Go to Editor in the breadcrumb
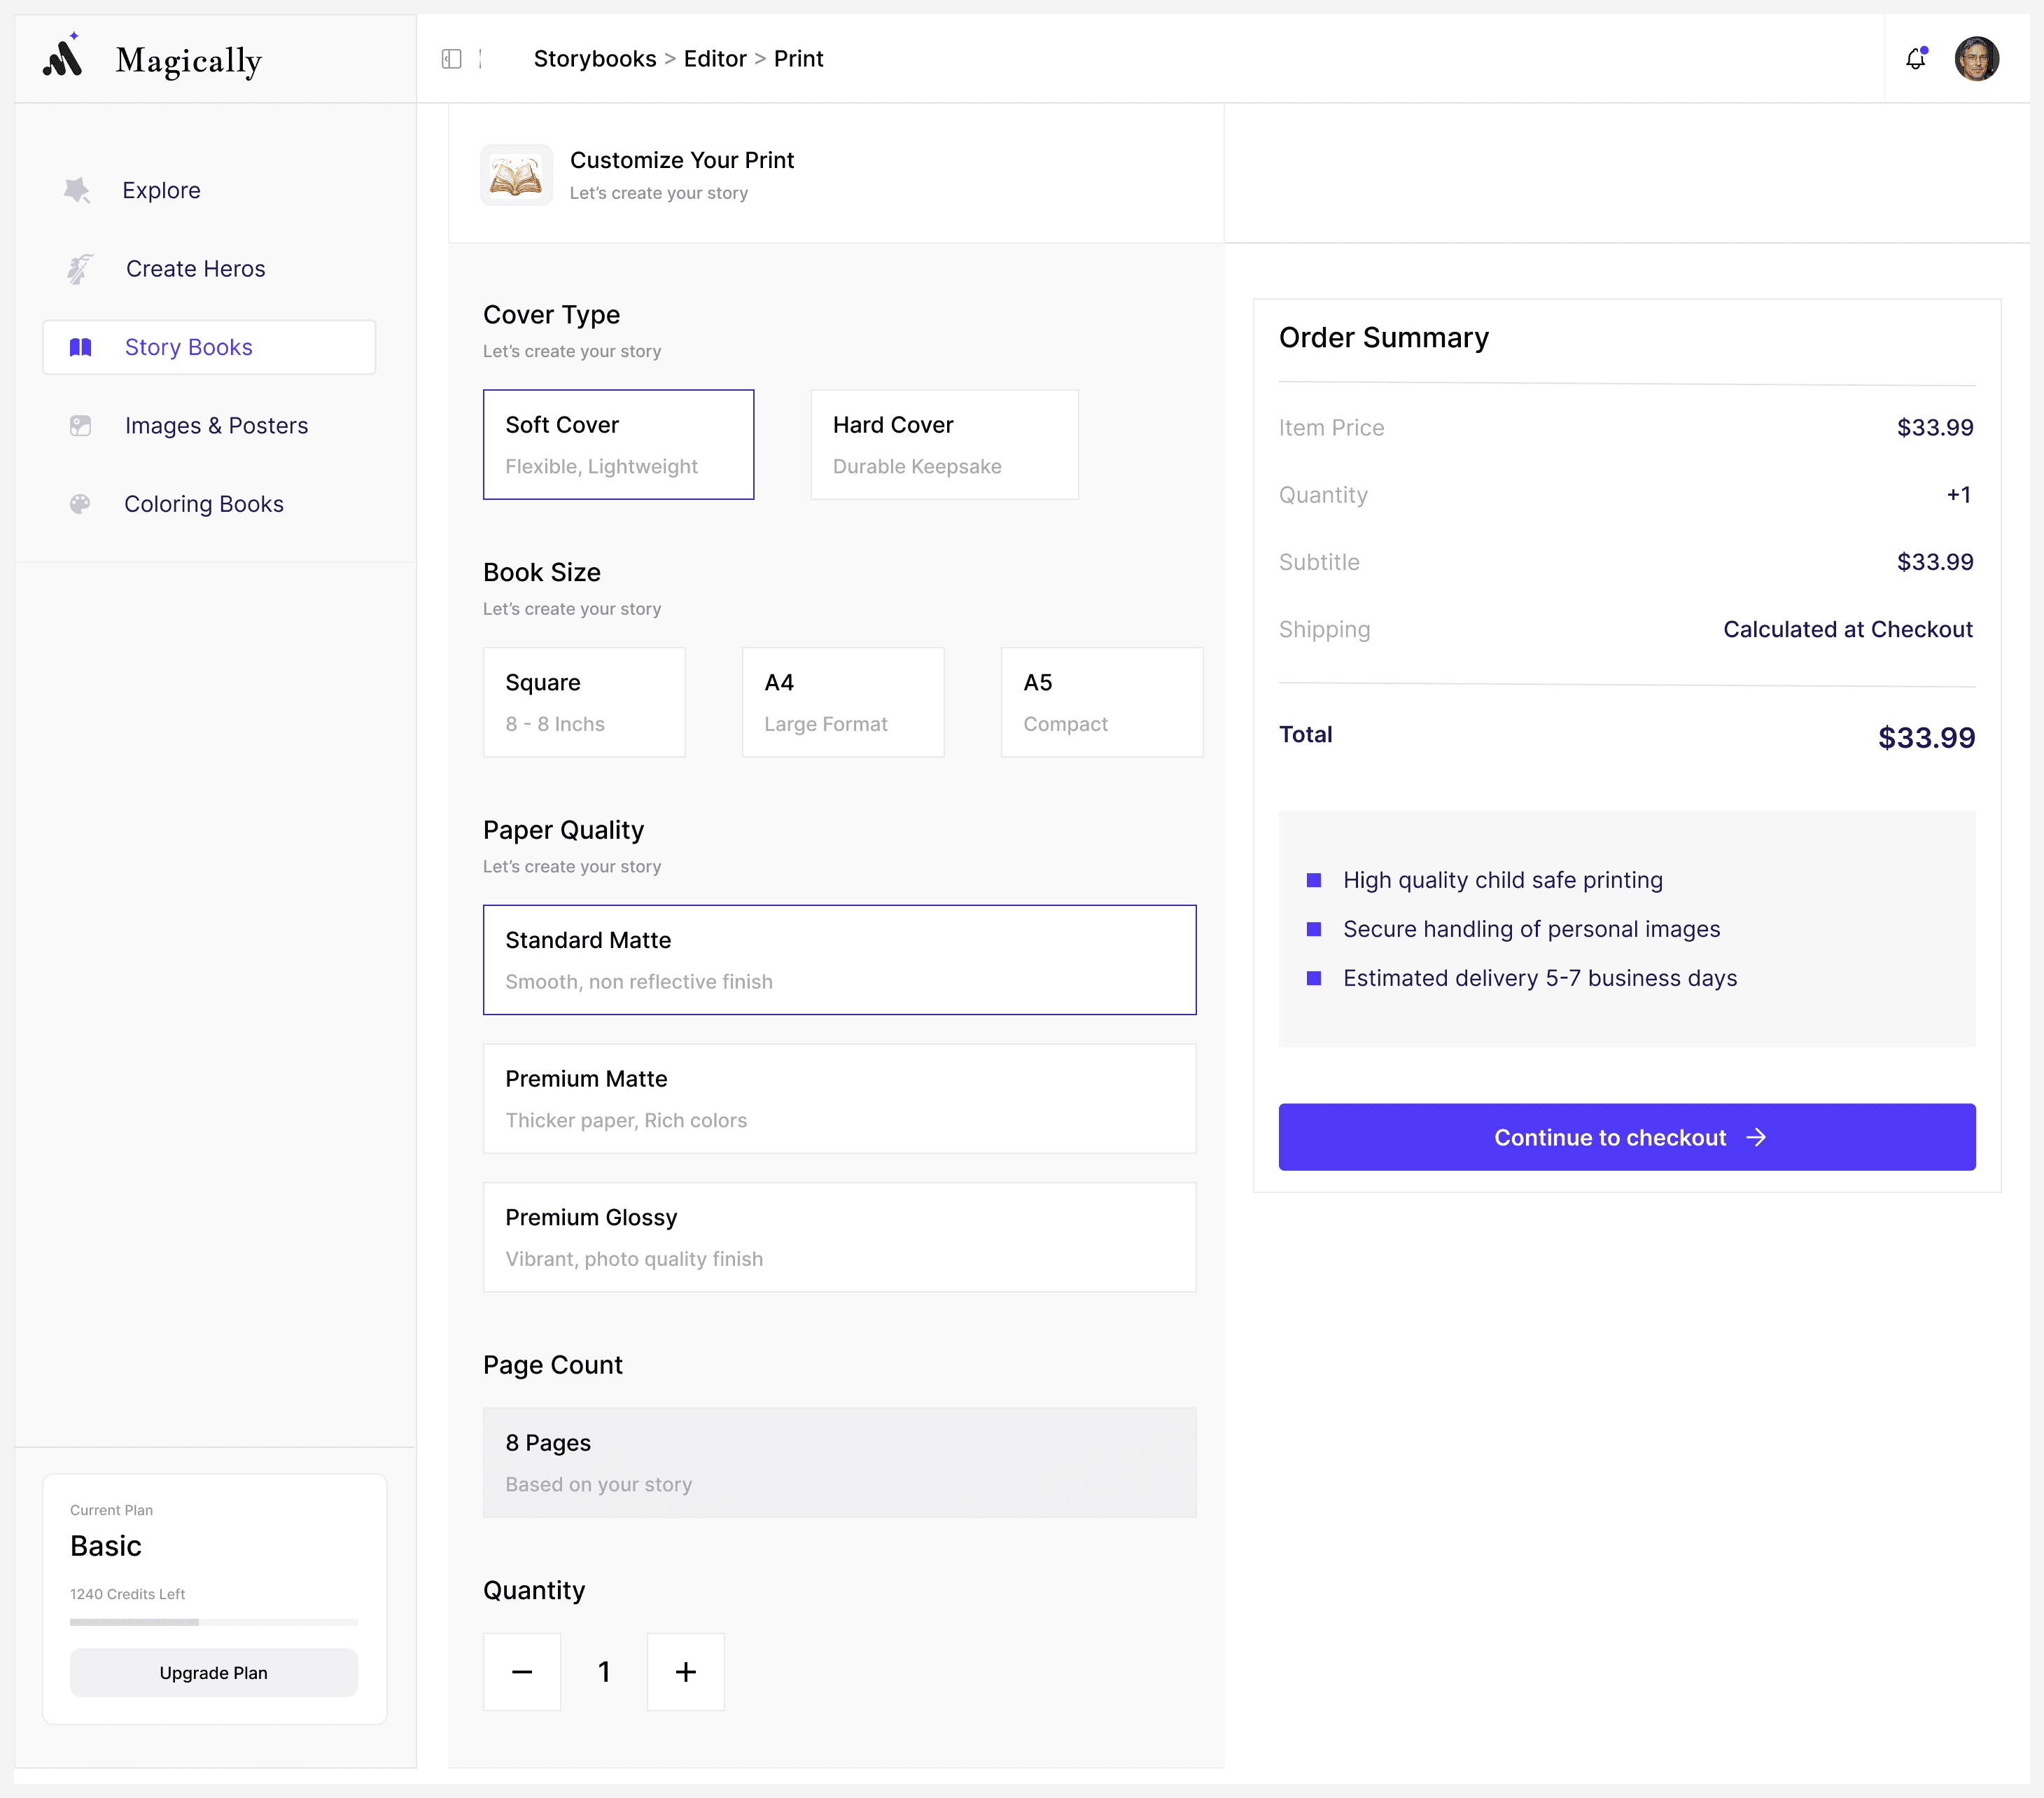Image resolution: width=2044 pixels, height=1798 pixels. click(x=714, y=59)
